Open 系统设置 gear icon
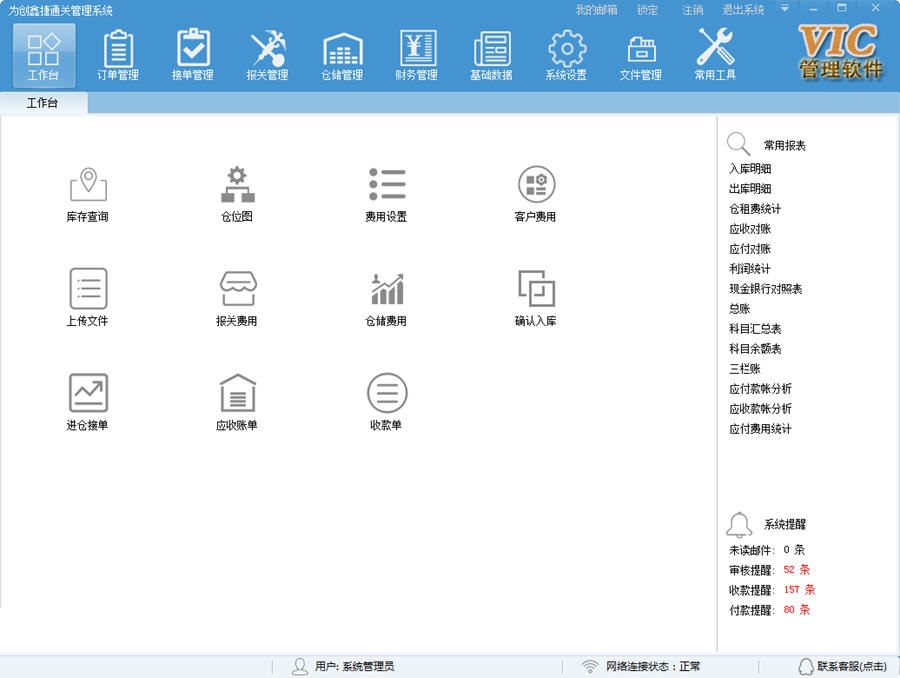The image size is (900, 678). pos(566,56)
